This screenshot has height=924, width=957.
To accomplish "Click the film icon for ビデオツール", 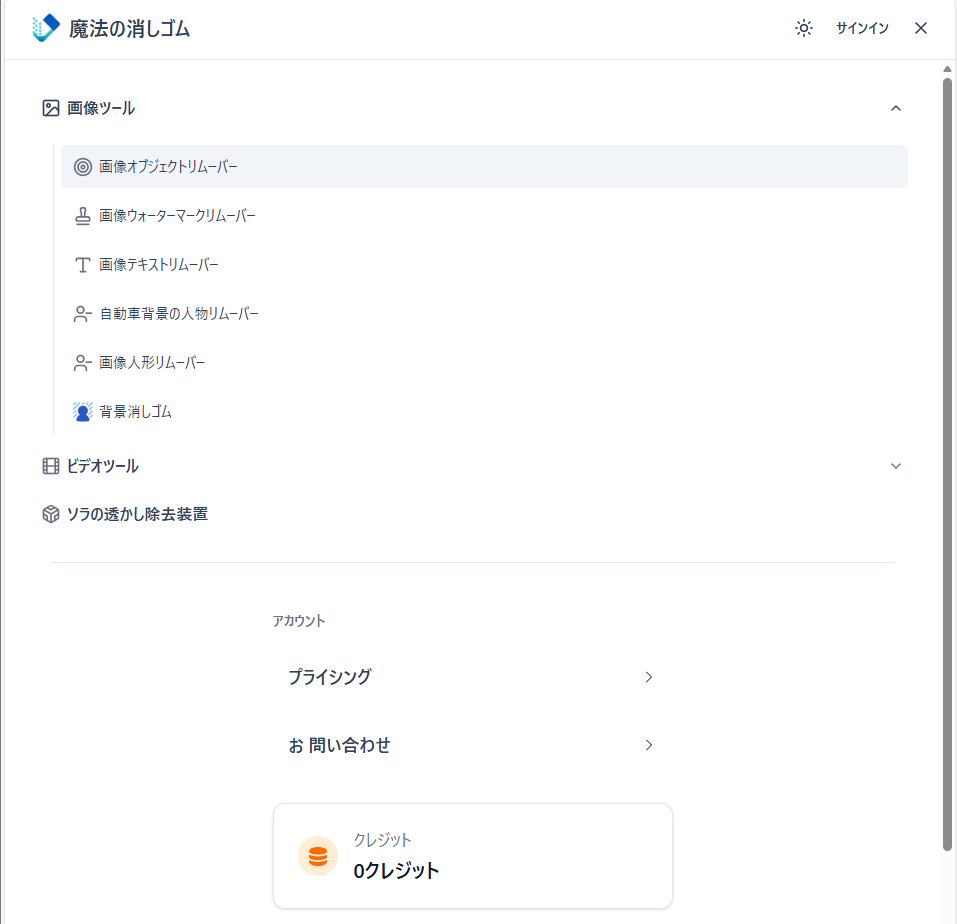I will [x=51, y=466].
